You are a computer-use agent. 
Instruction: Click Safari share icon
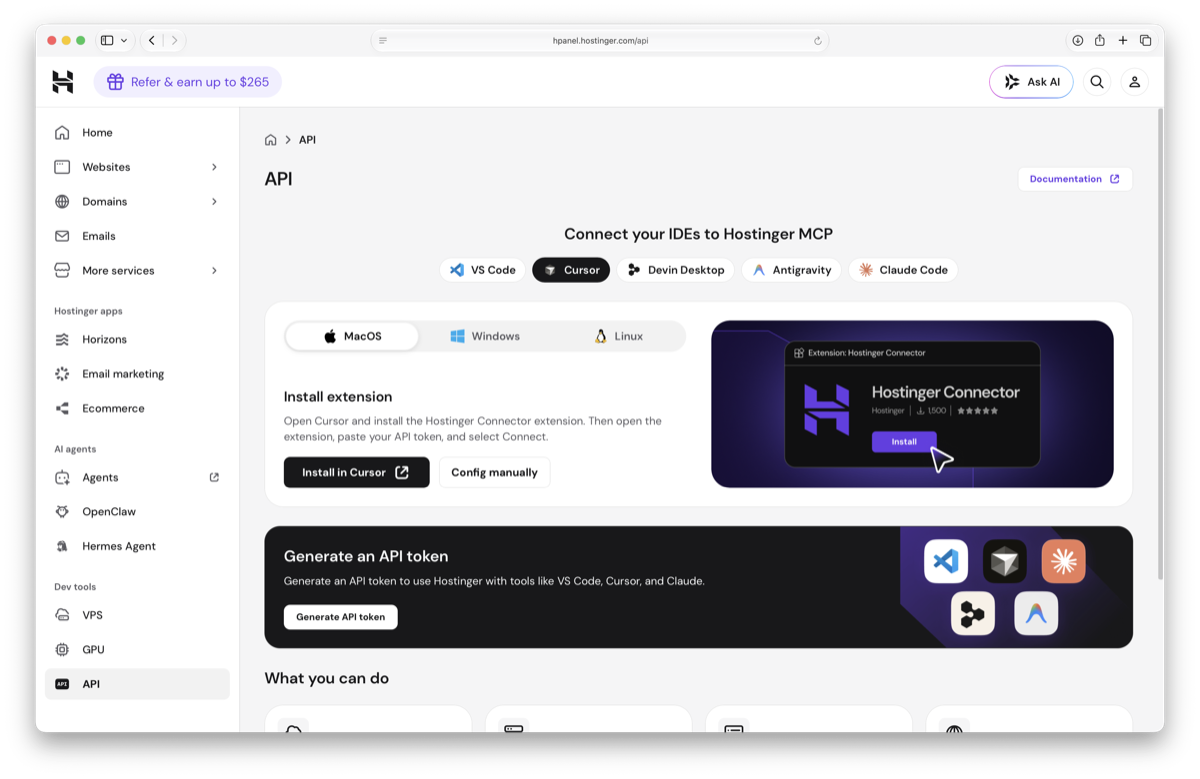tap(1100, 41)
